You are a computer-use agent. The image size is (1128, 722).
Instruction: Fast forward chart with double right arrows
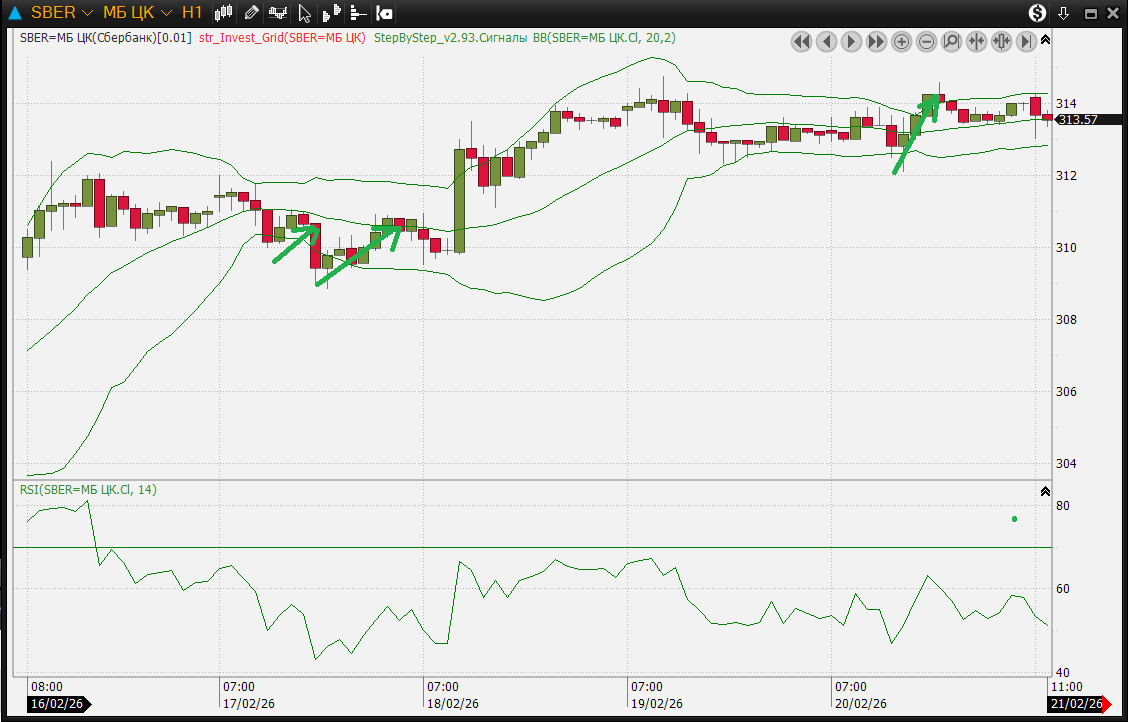click(876, 42)
